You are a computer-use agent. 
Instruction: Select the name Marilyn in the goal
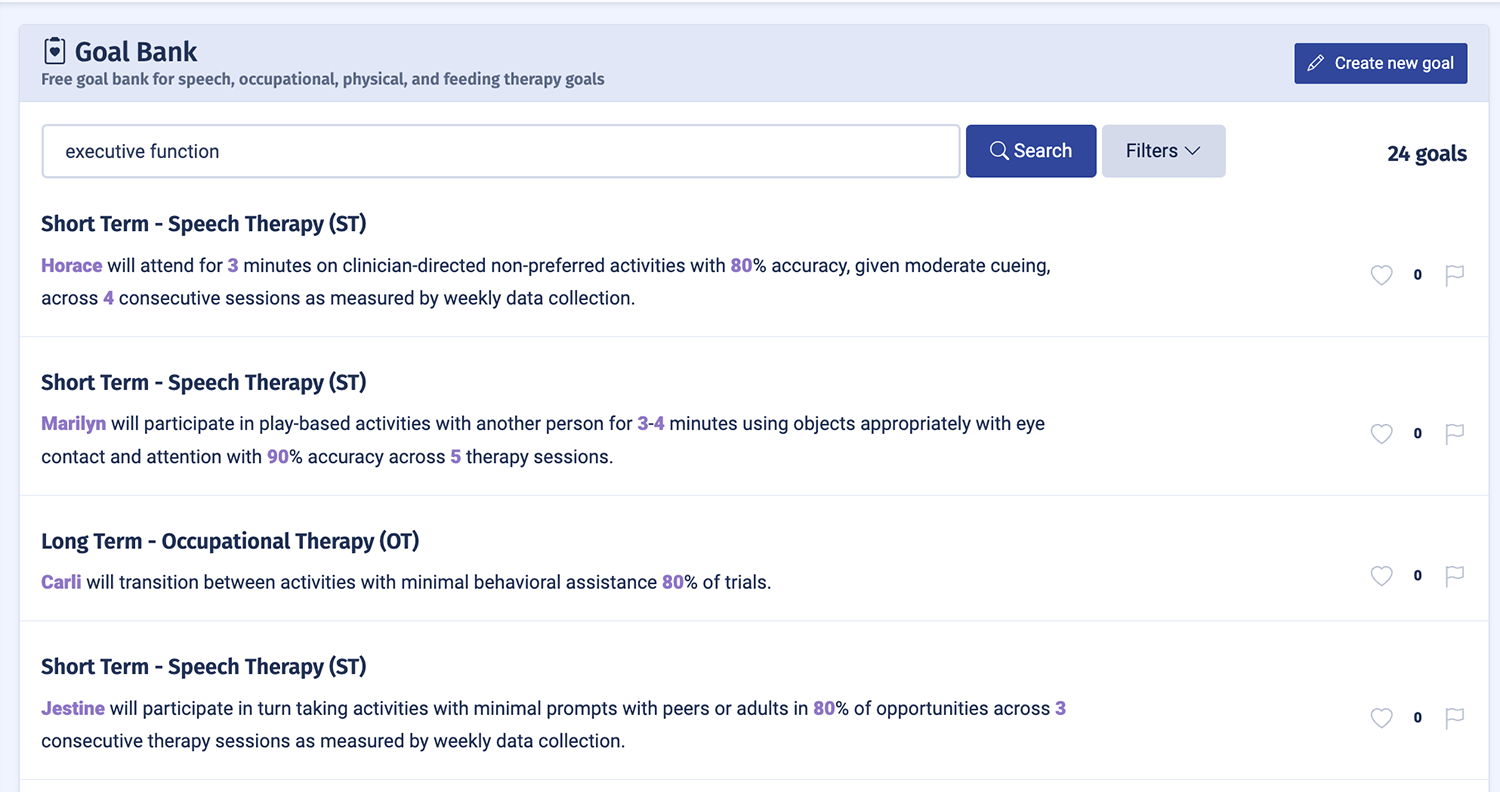pyautogui.click(x=74, y=423)
